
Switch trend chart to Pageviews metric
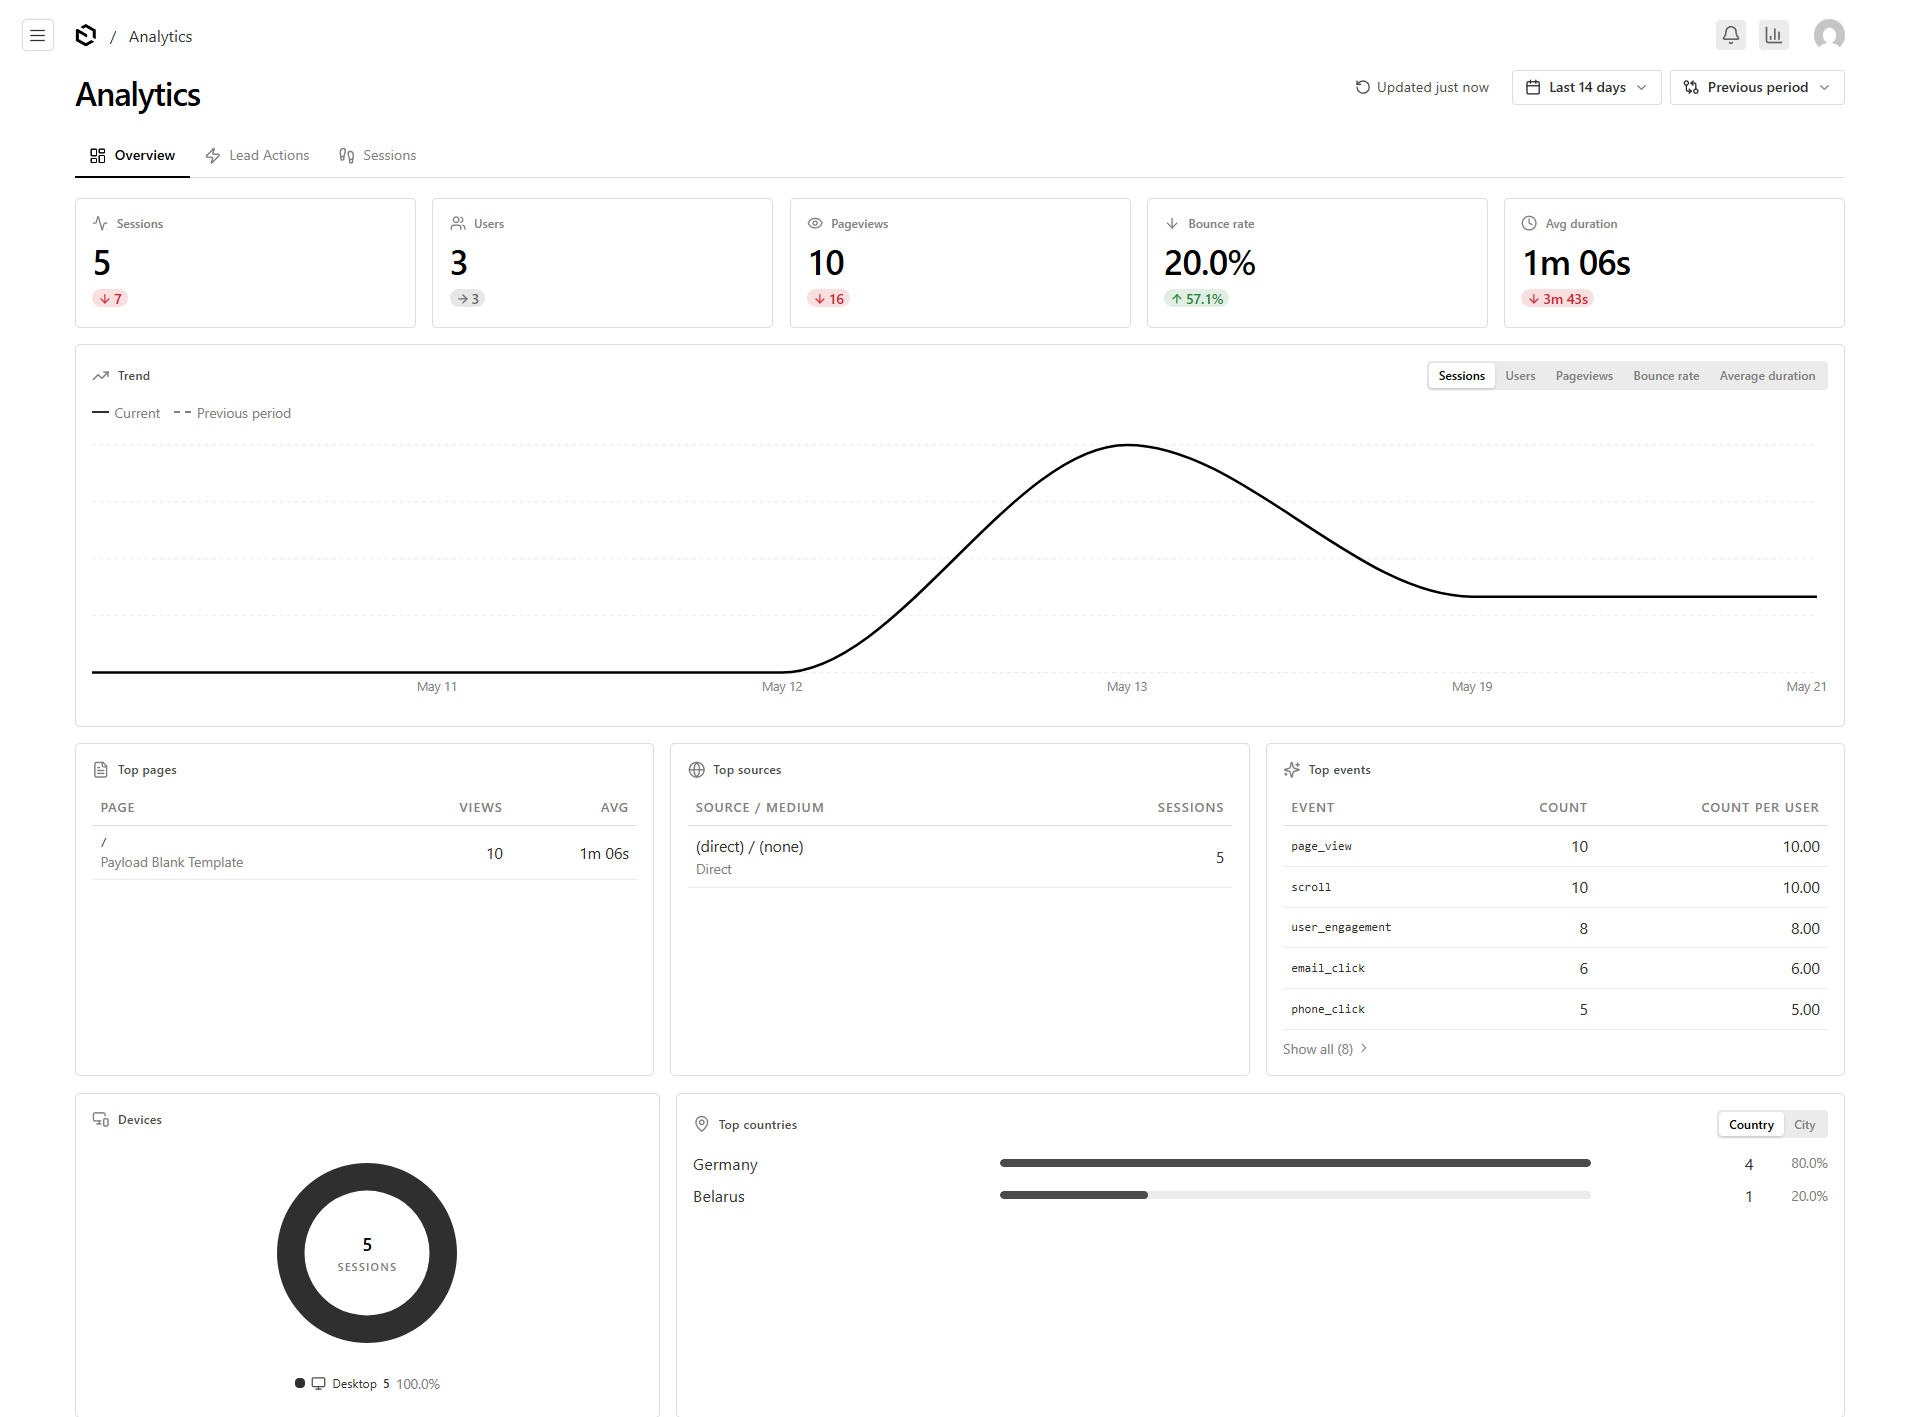pyautogui.click(x=1584, y=376)
